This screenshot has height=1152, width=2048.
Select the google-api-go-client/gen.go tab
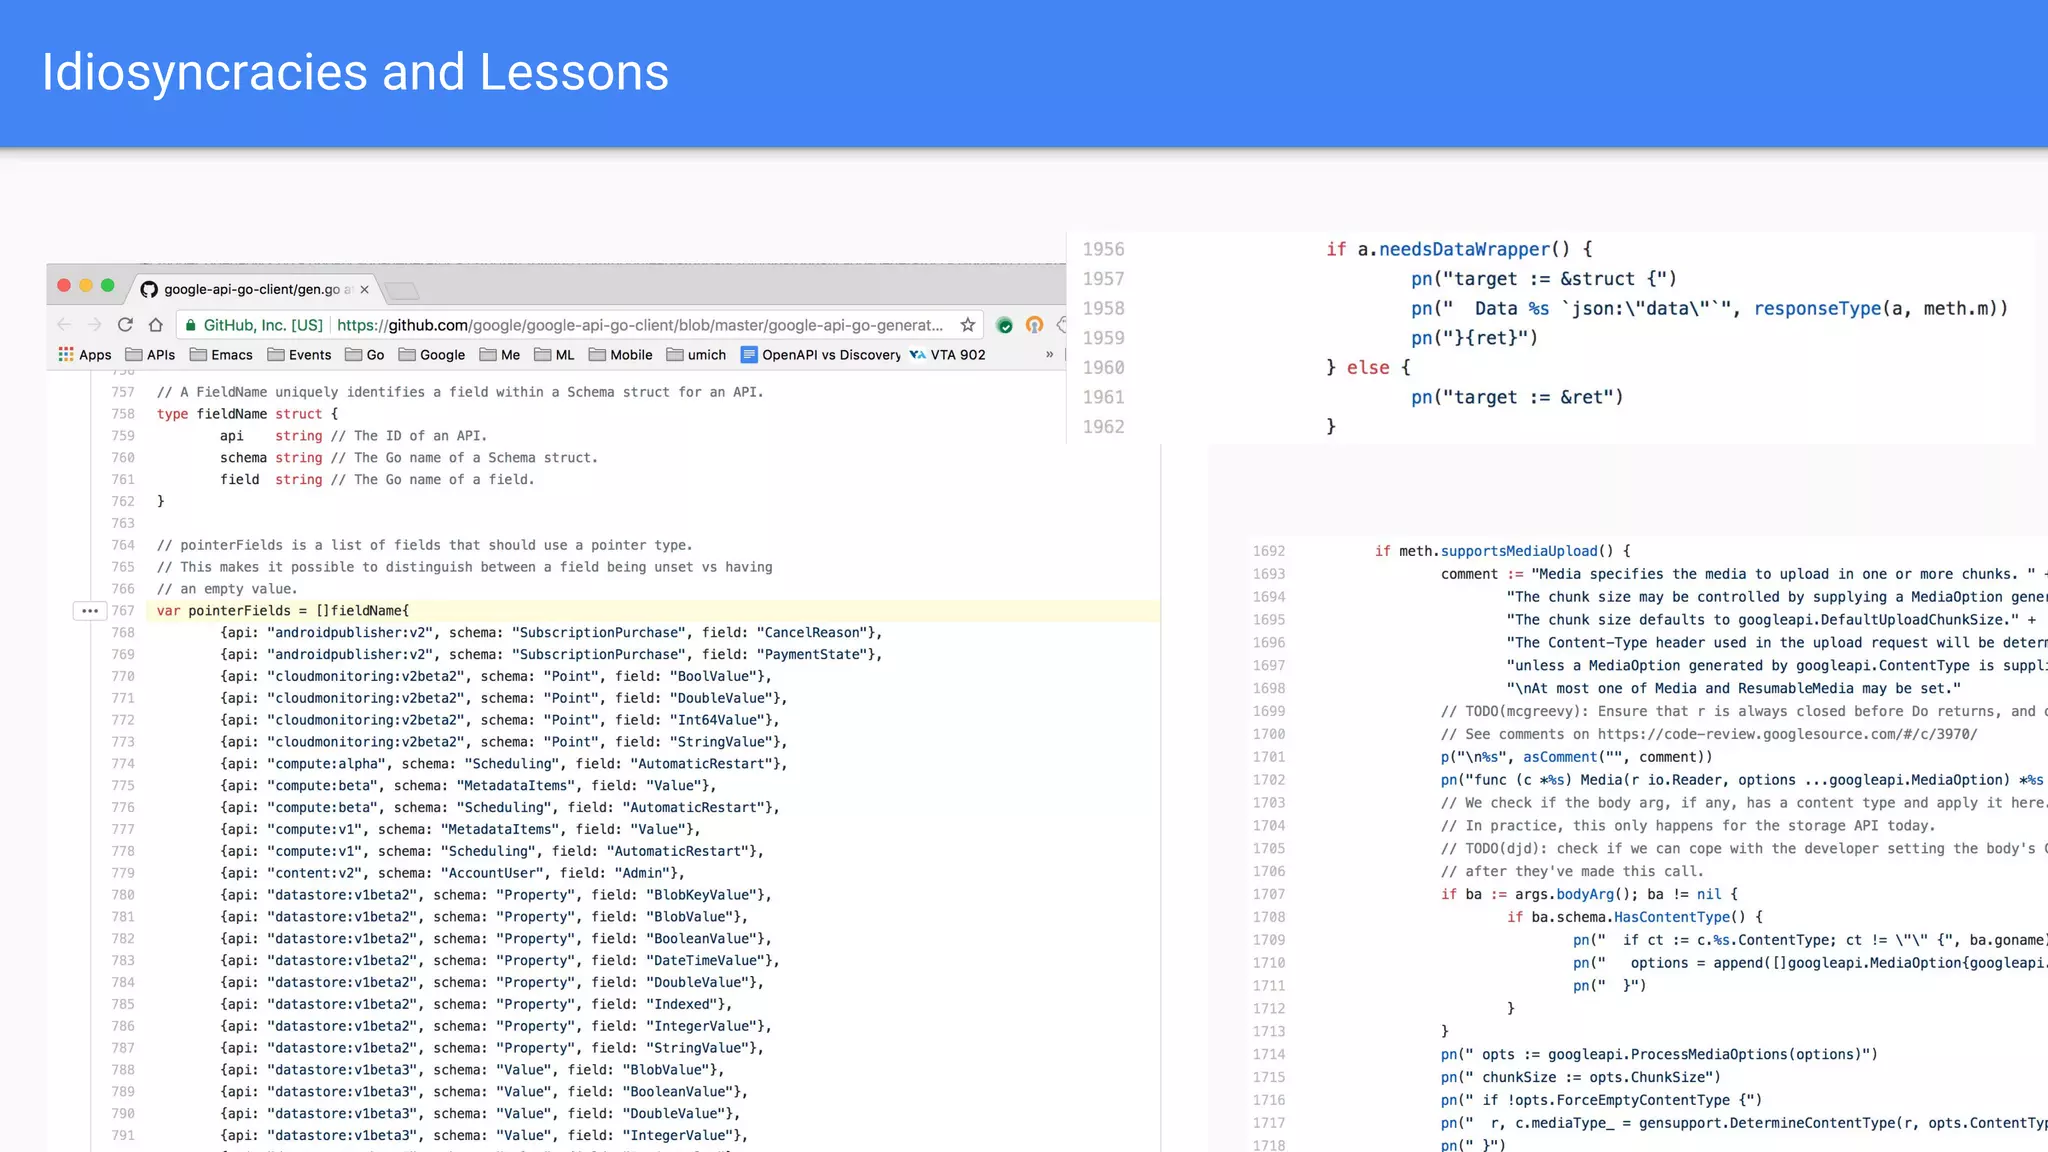pyautogui.click(x=250, y=290)
